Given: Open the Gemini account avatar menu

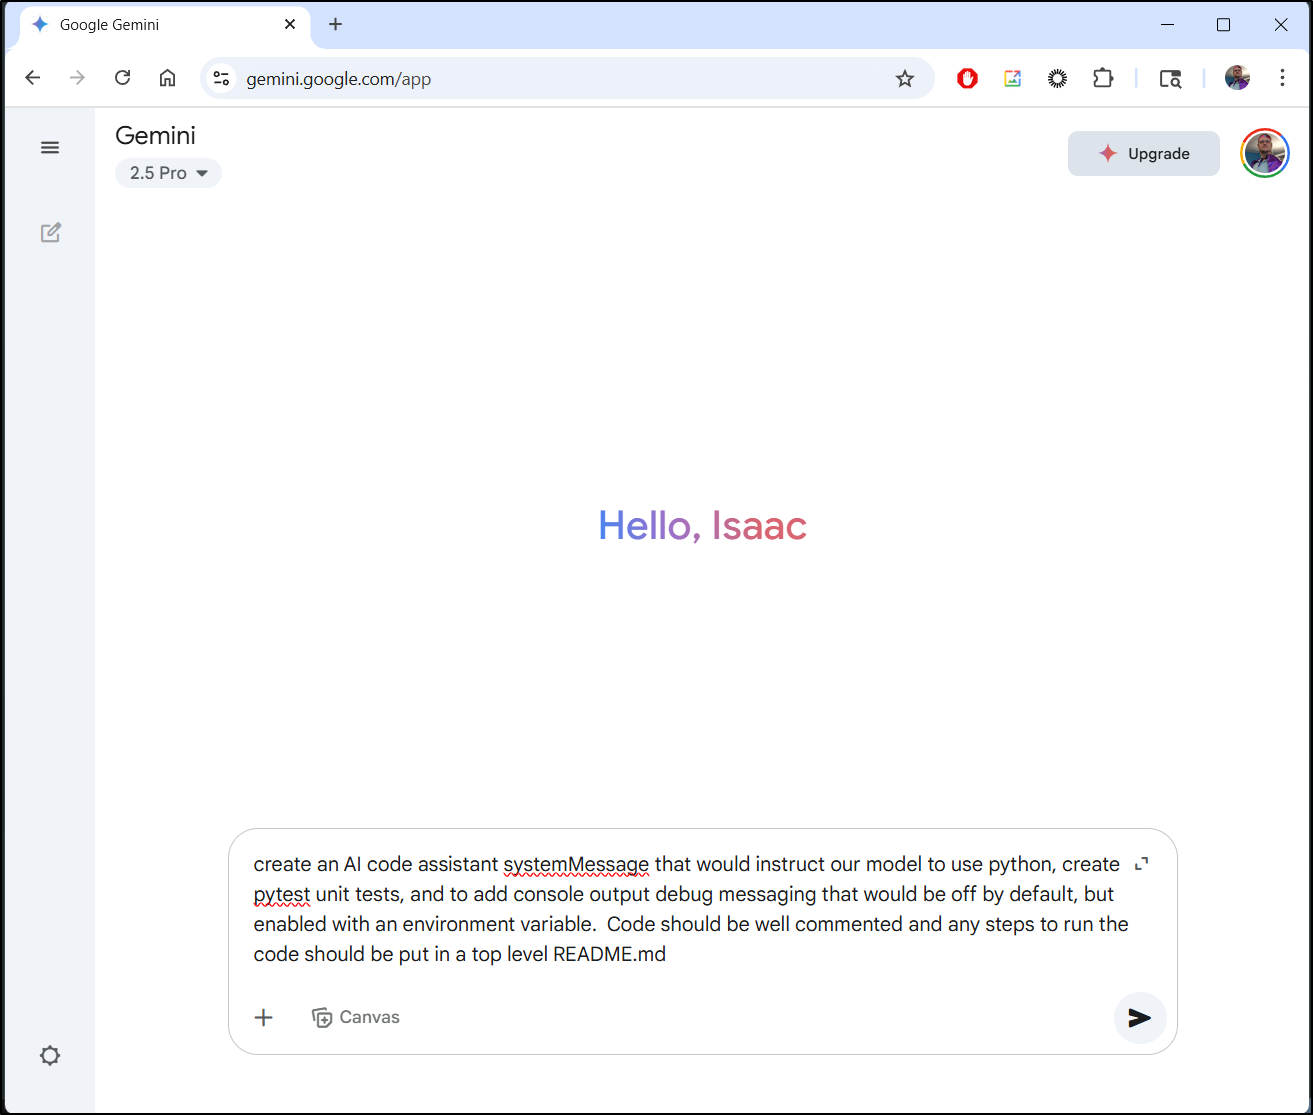Looking at the screenshot, I should coord(1264,153).
